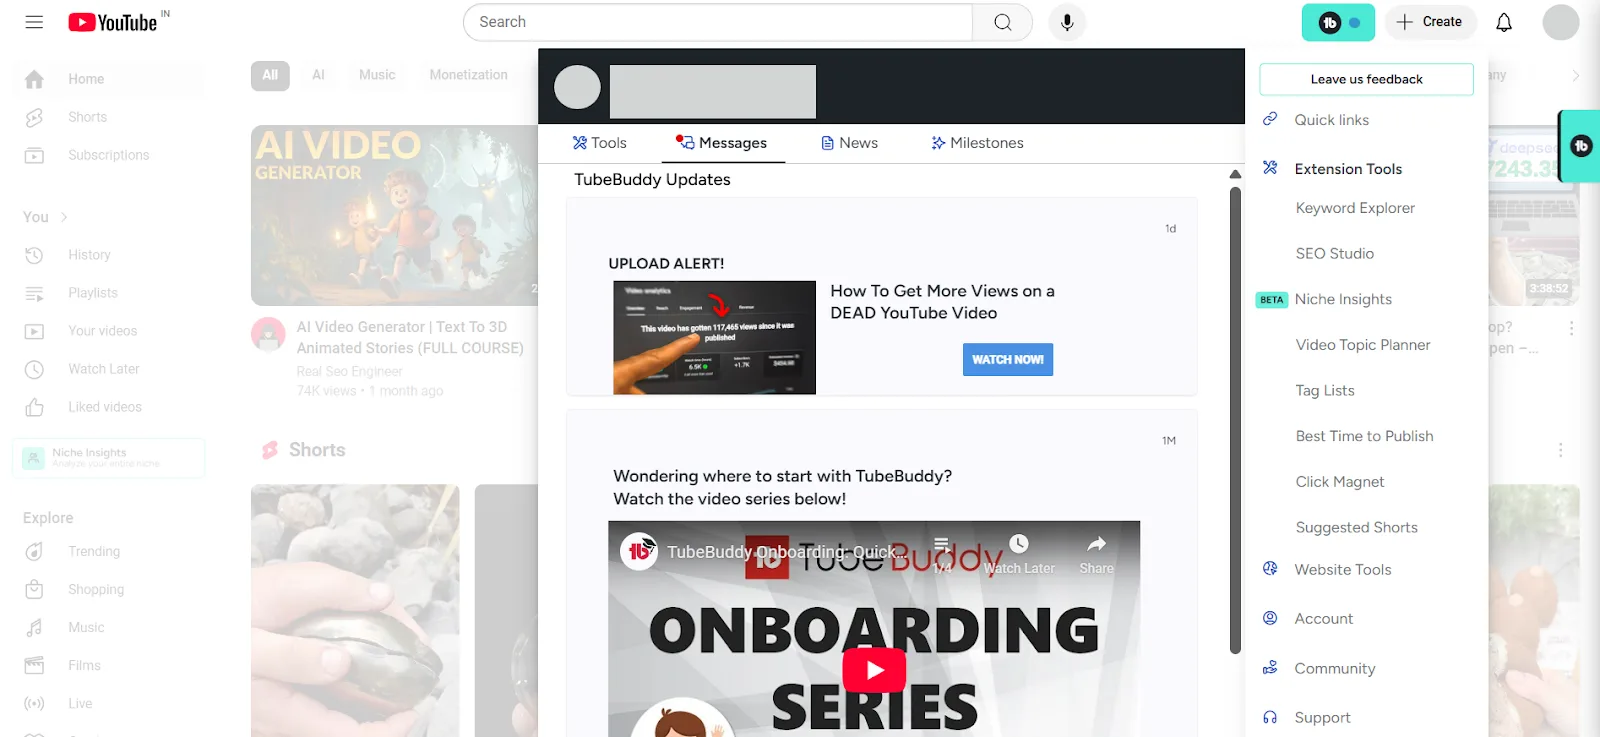Click the messages panel scrollbar thumb
1600x737 pixels.
[1235, 420]
